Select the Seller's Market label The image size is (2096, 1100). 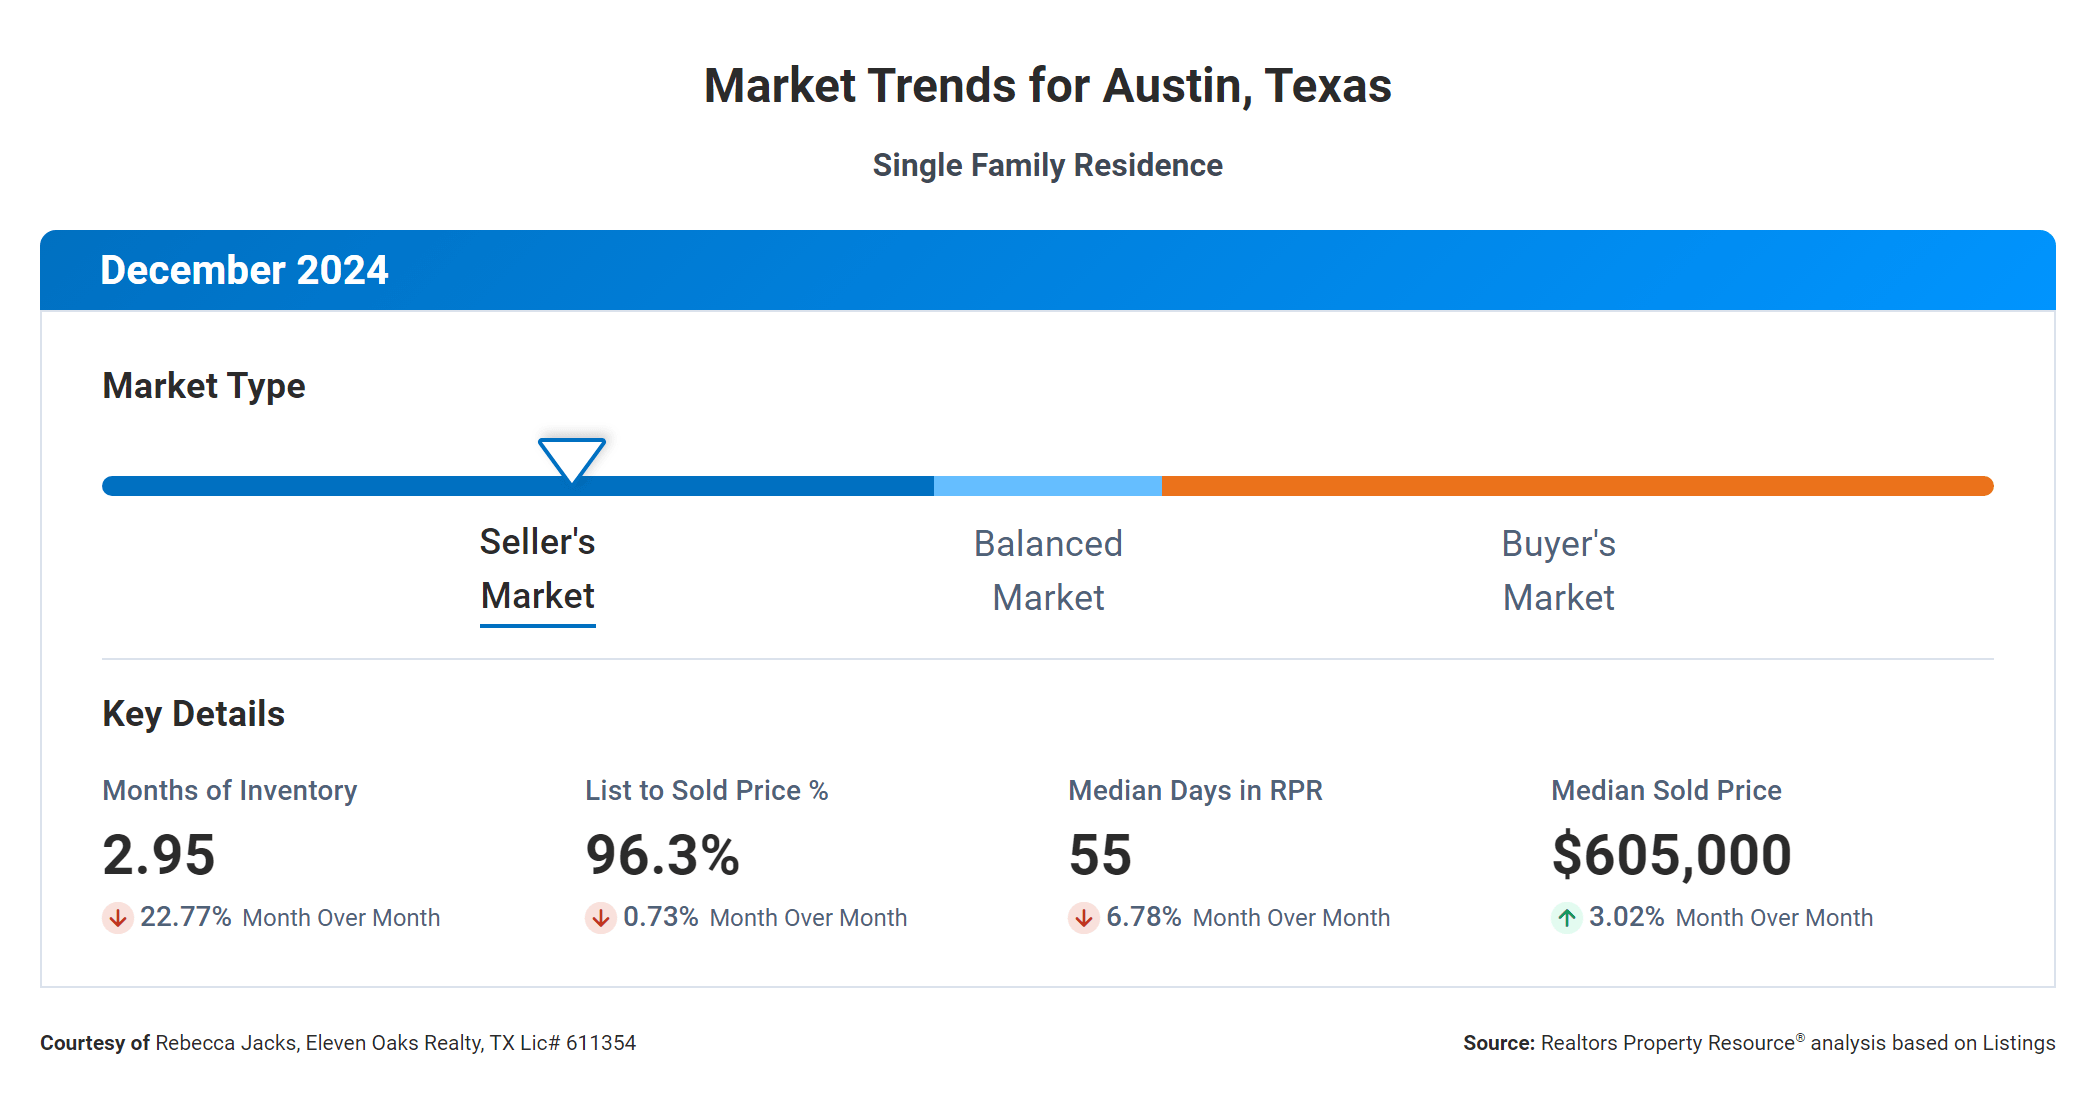click(538, 569)
